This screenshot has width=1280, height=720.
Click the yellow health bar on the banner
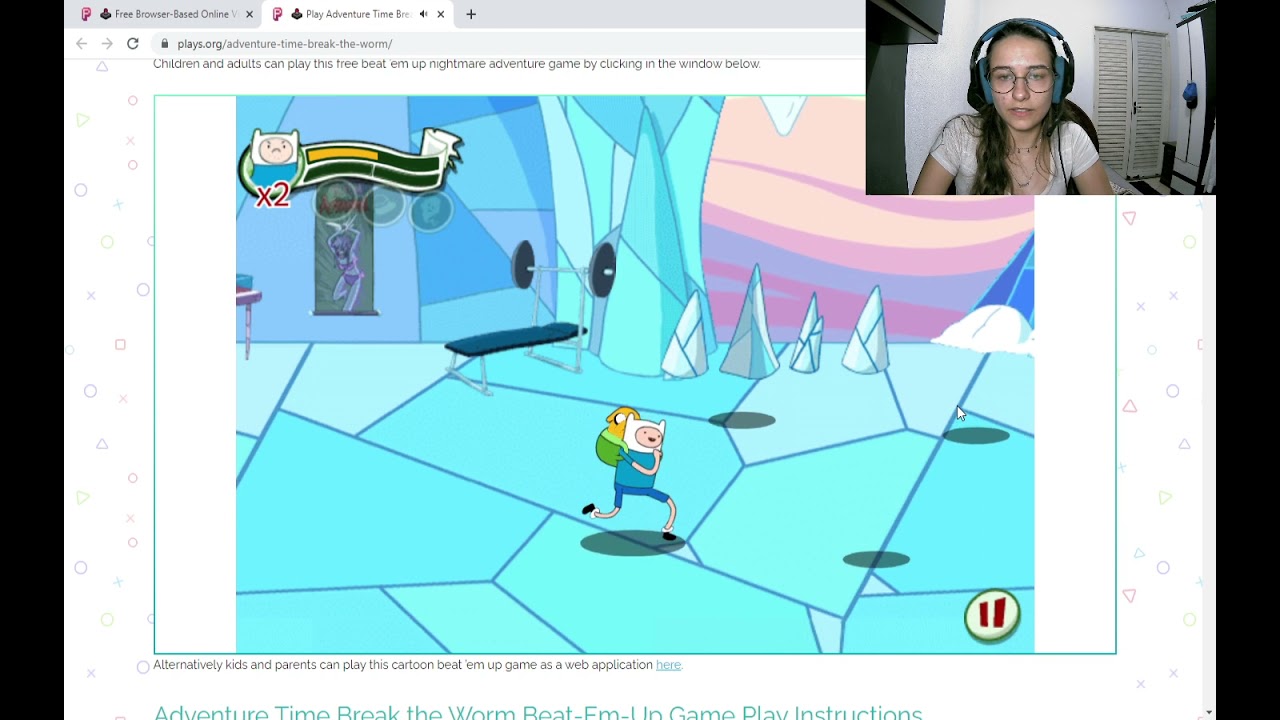tap(342, 155)
